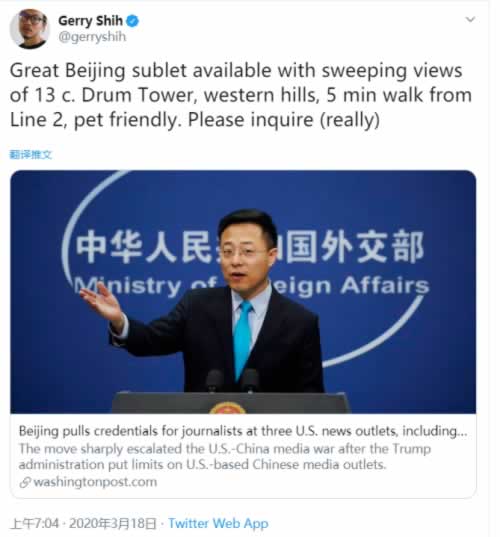Click the national emblem on the podium
Viewport: 500px width, 537px height.
tap(227, 408)
